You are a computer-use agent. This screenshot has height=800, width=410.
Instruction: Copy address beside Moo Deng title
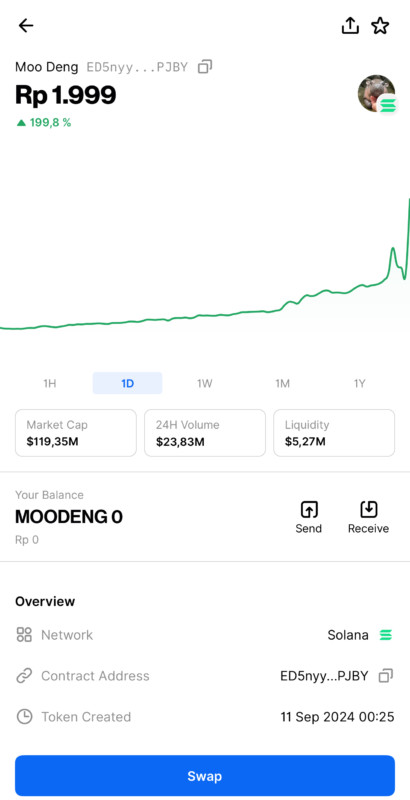(x=205, y=67)
